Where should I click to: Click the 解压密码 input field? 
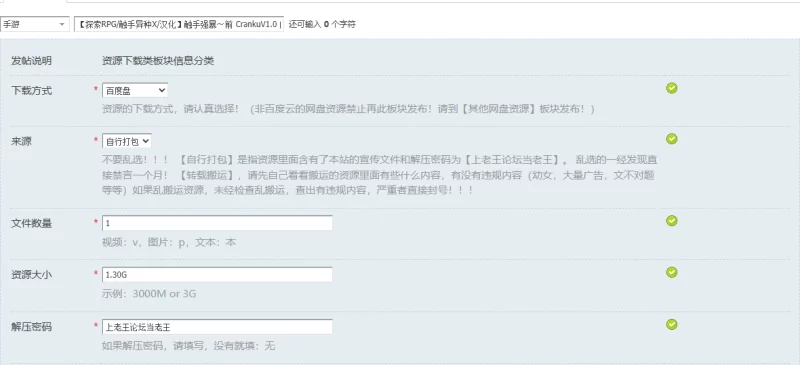[217, 327]
